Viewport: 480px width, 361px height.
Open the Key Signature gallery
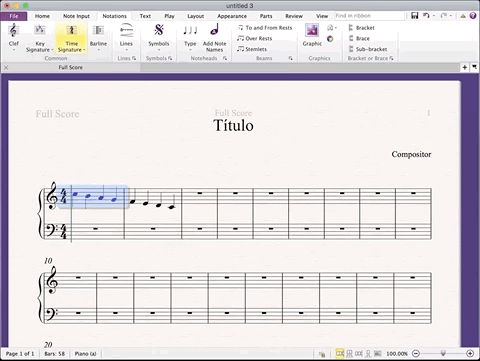coord(39,37)
